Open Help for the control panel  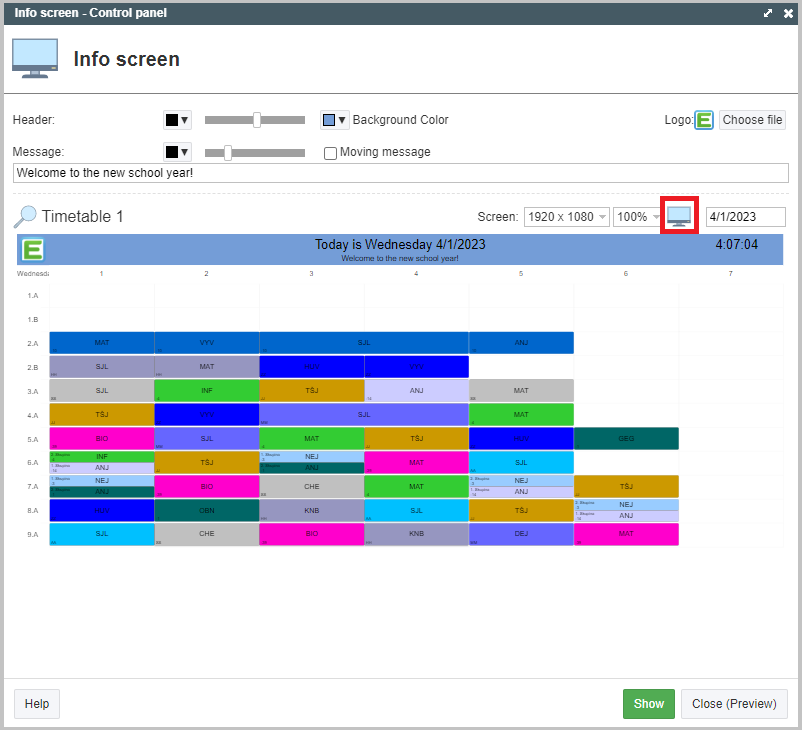37,704
